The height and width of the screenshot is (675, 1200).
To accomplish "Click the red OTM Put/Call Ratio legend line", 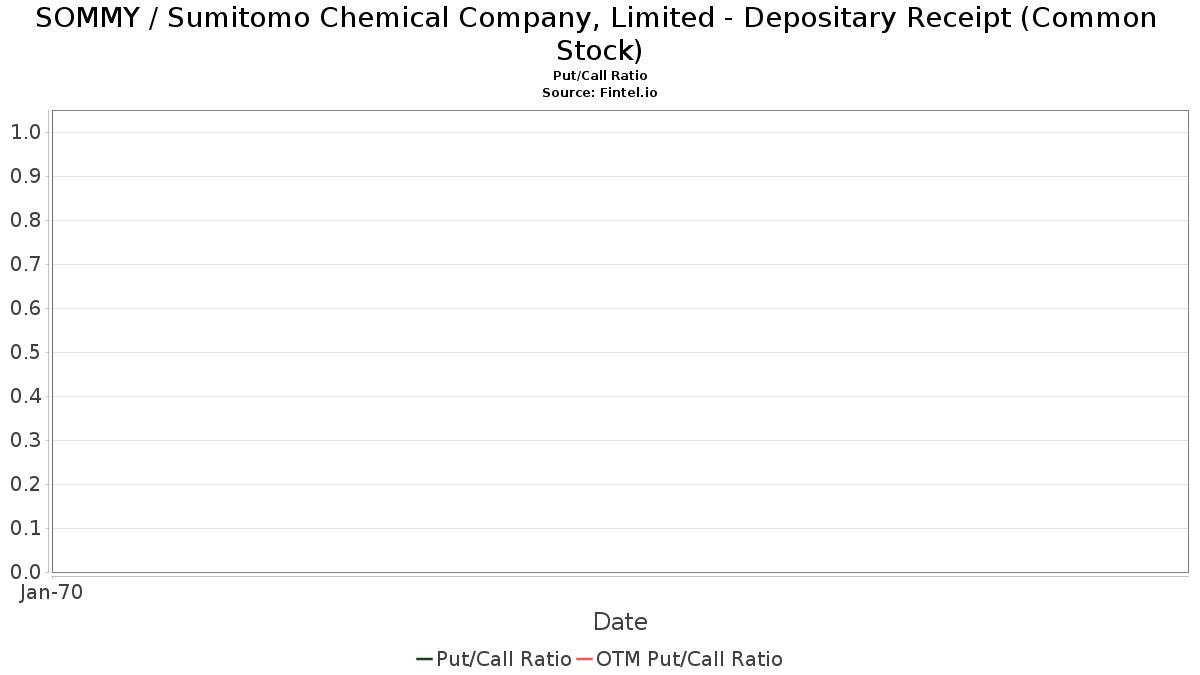I will point(585,659).
